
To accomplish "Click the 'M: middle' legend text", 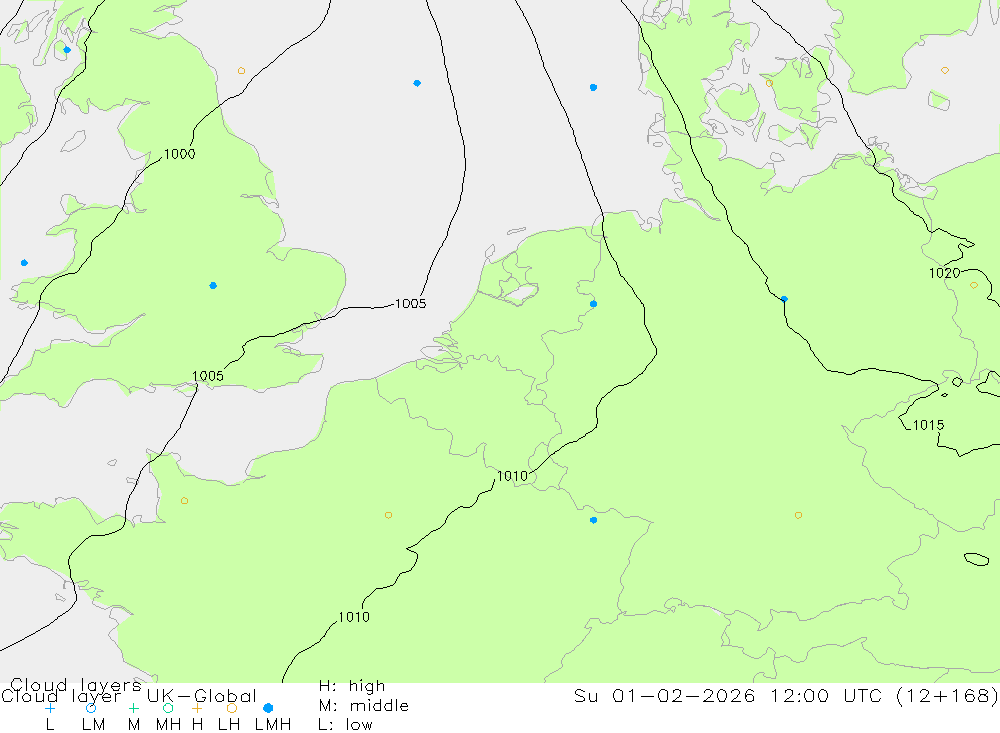I will (x=364, y=706).
